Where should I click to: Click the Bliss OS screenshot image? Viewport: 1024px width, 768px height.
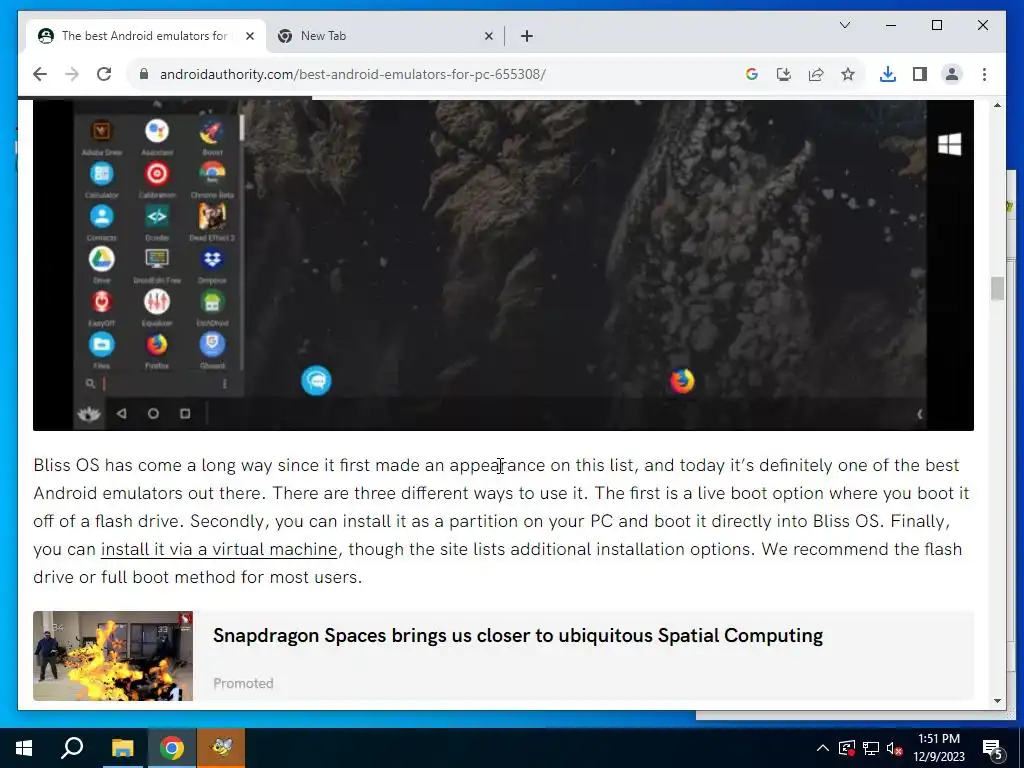pyautogui.click(x=504, y=265)
